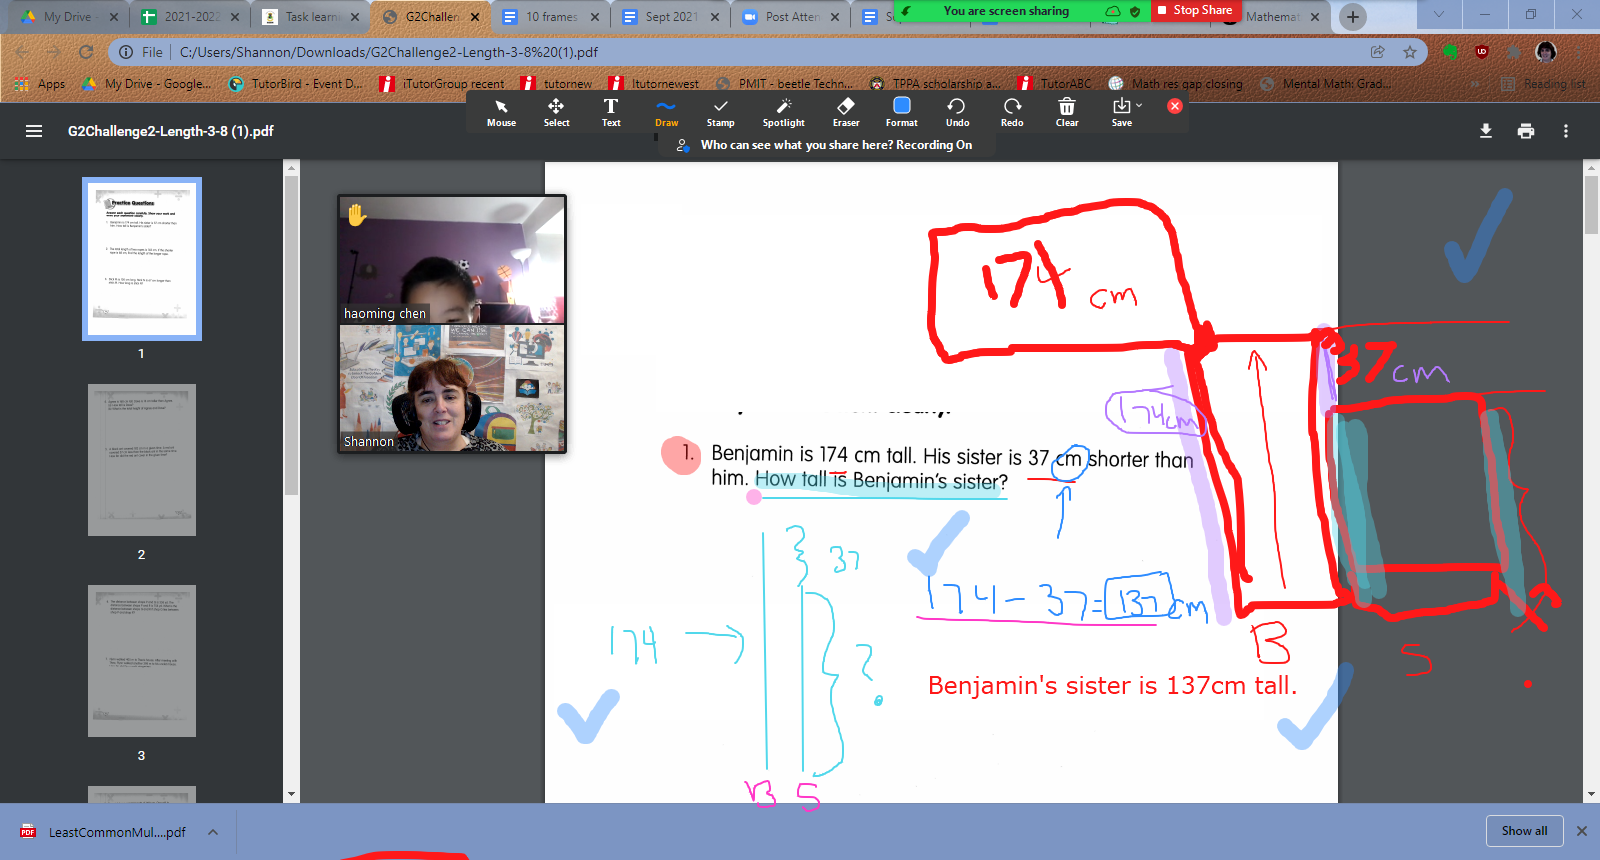This screenshot has height=860, width=1600.
Task: Close the downloads bar
Action: pos(1582,831)
